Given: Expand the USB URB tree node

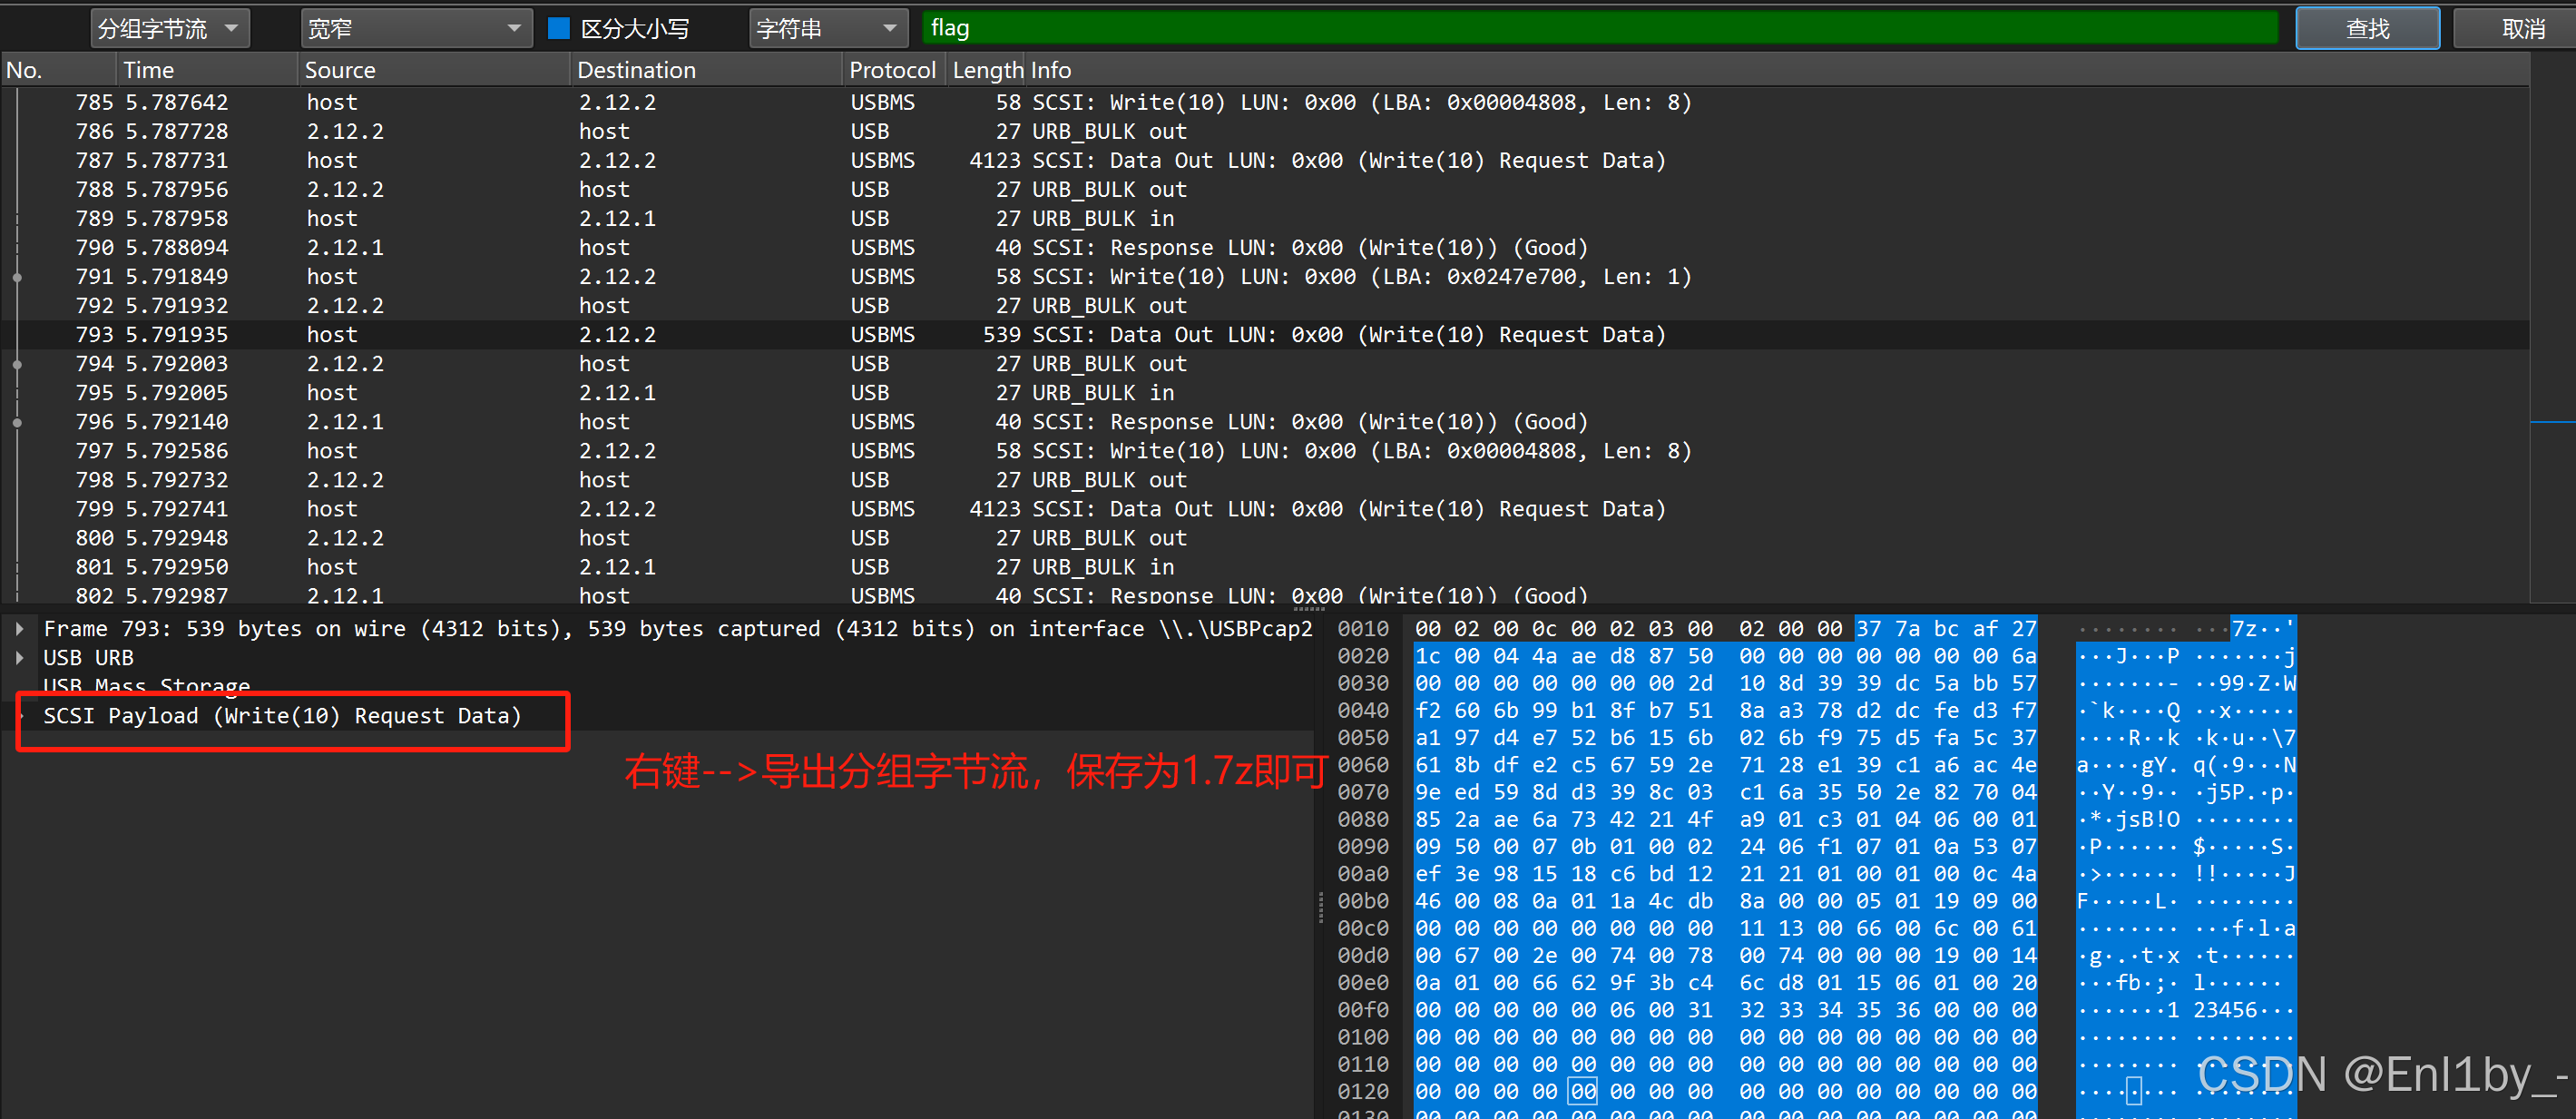Looking at the screenshot, I should click(19, 658).
